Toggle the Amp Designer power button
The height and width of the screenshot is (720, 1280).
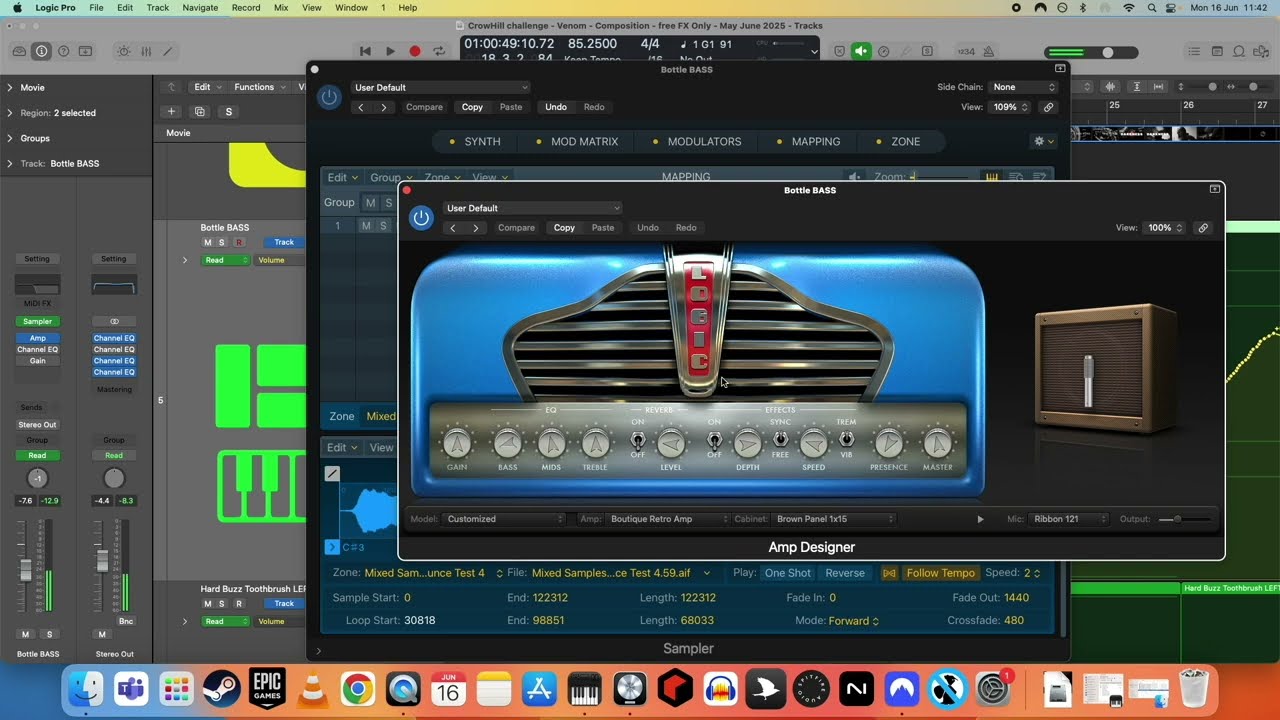coord(421,217)
